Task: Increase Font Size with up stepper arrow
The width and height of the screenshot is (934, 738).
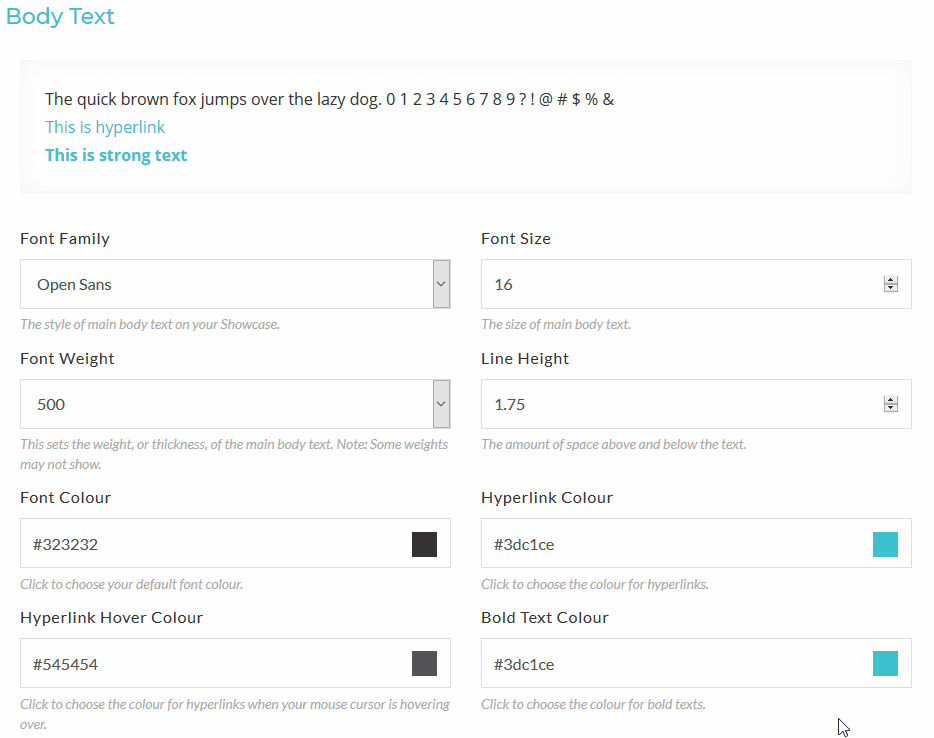Action: (890, 280)
